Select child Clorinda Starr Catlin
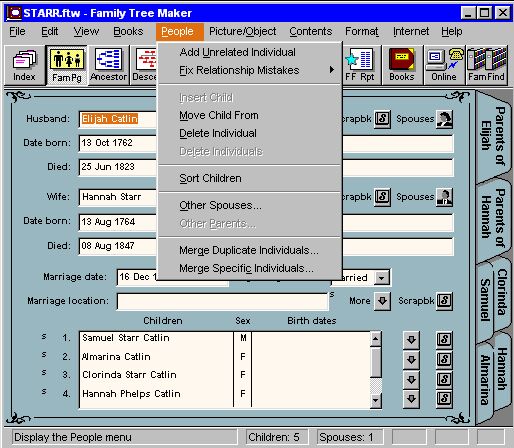 point(156,375)
